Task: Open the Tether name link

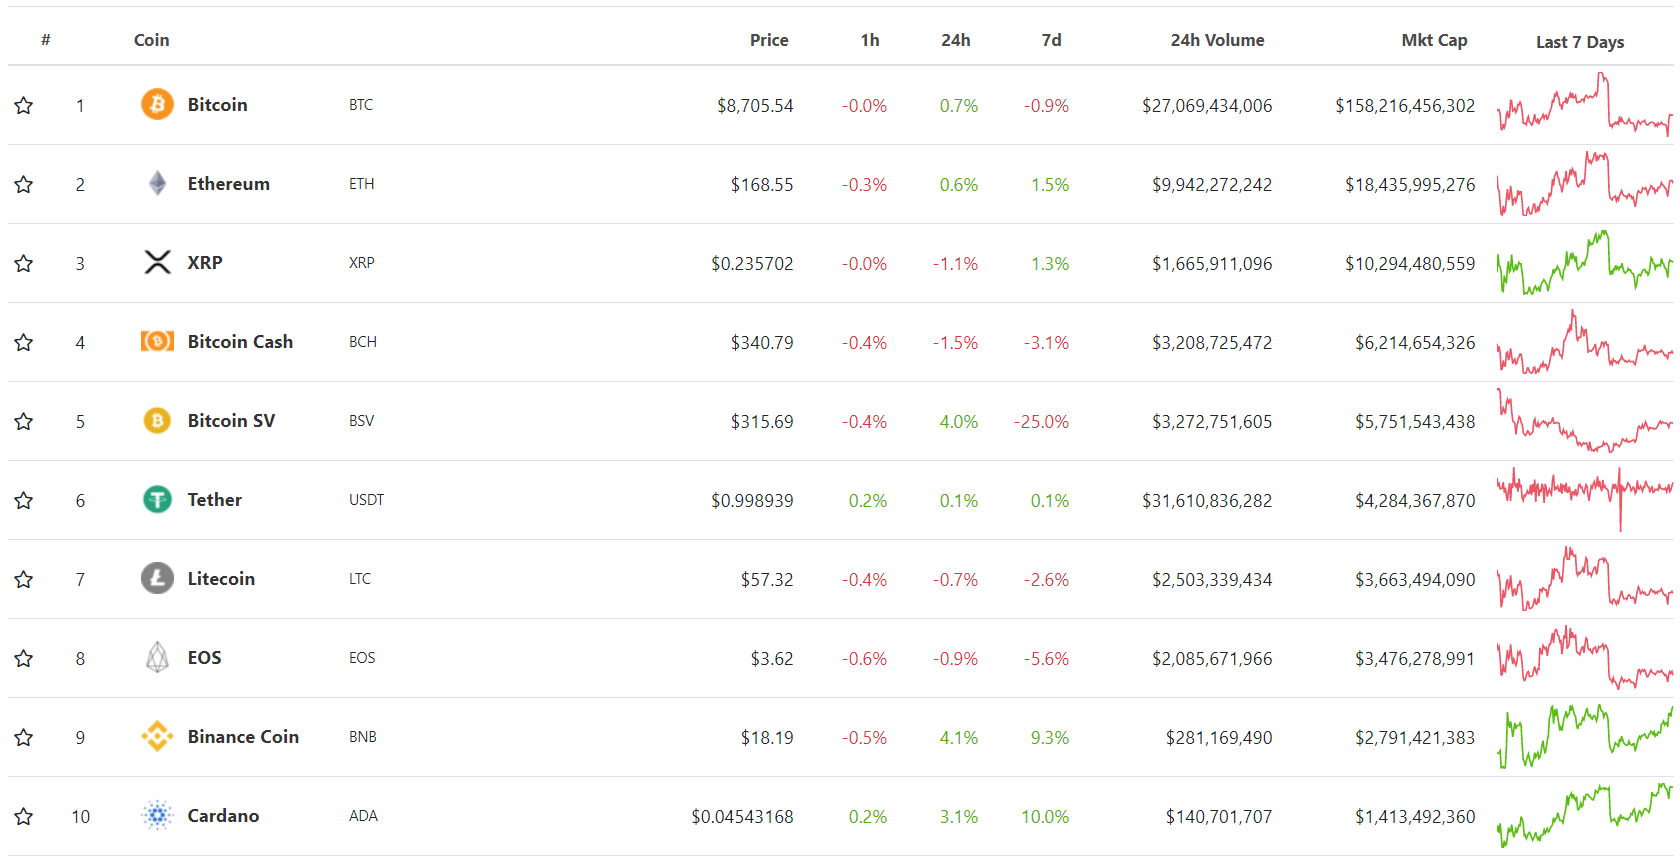Action: 215,499
